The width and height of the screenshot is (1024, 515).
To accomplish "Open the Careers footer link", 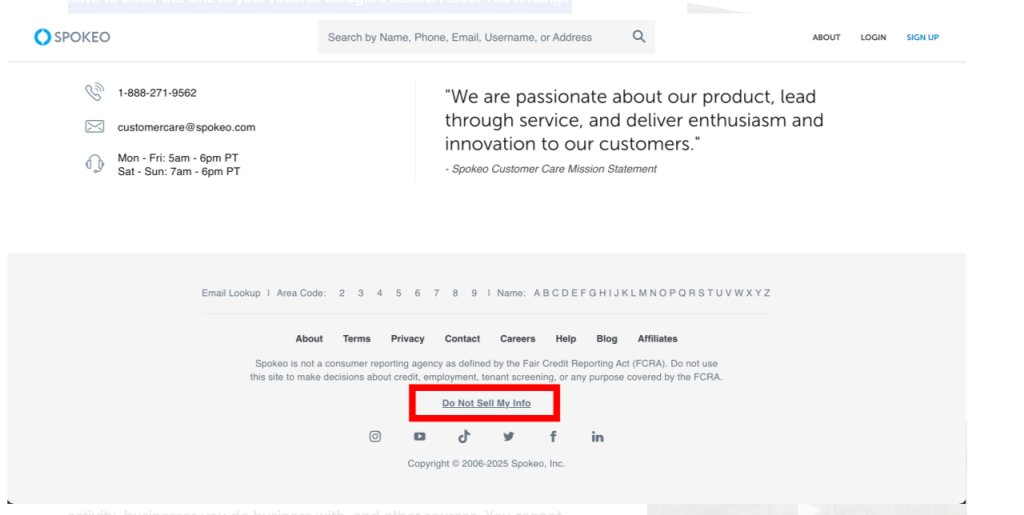I will click(x=518, y=339).
